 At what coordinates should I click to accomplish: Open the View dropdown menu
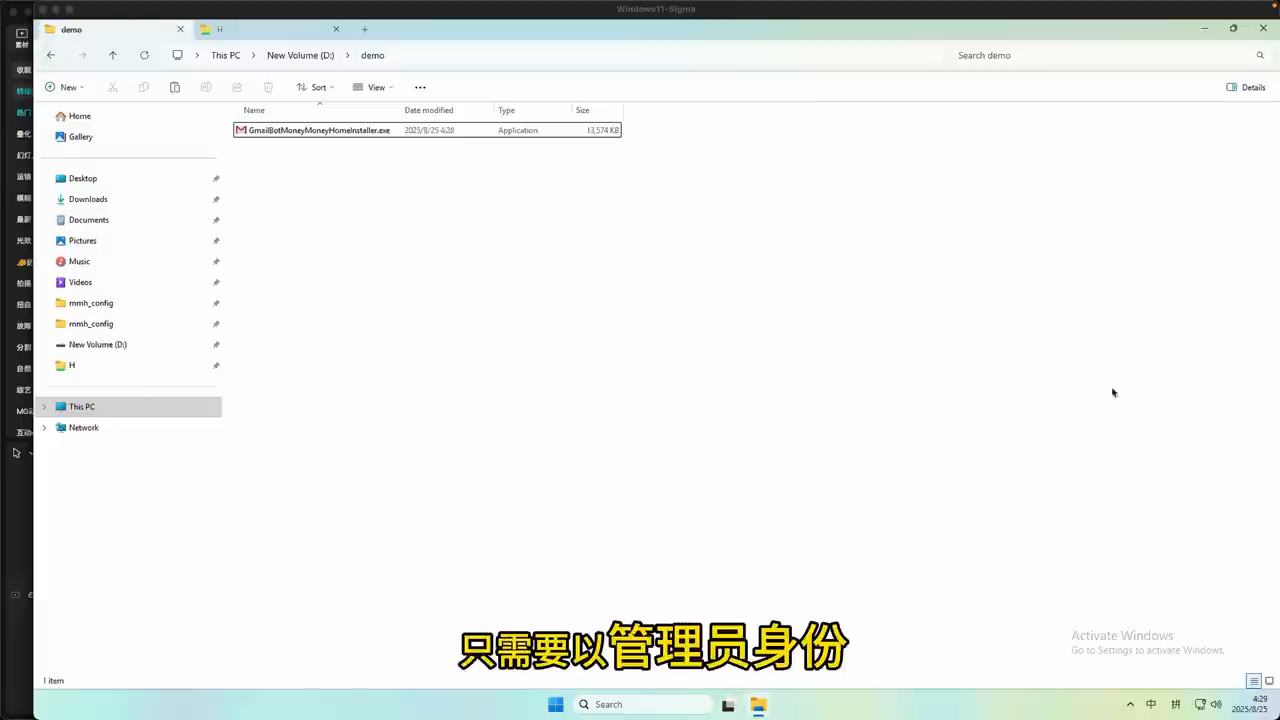click(x=373, y=87)
